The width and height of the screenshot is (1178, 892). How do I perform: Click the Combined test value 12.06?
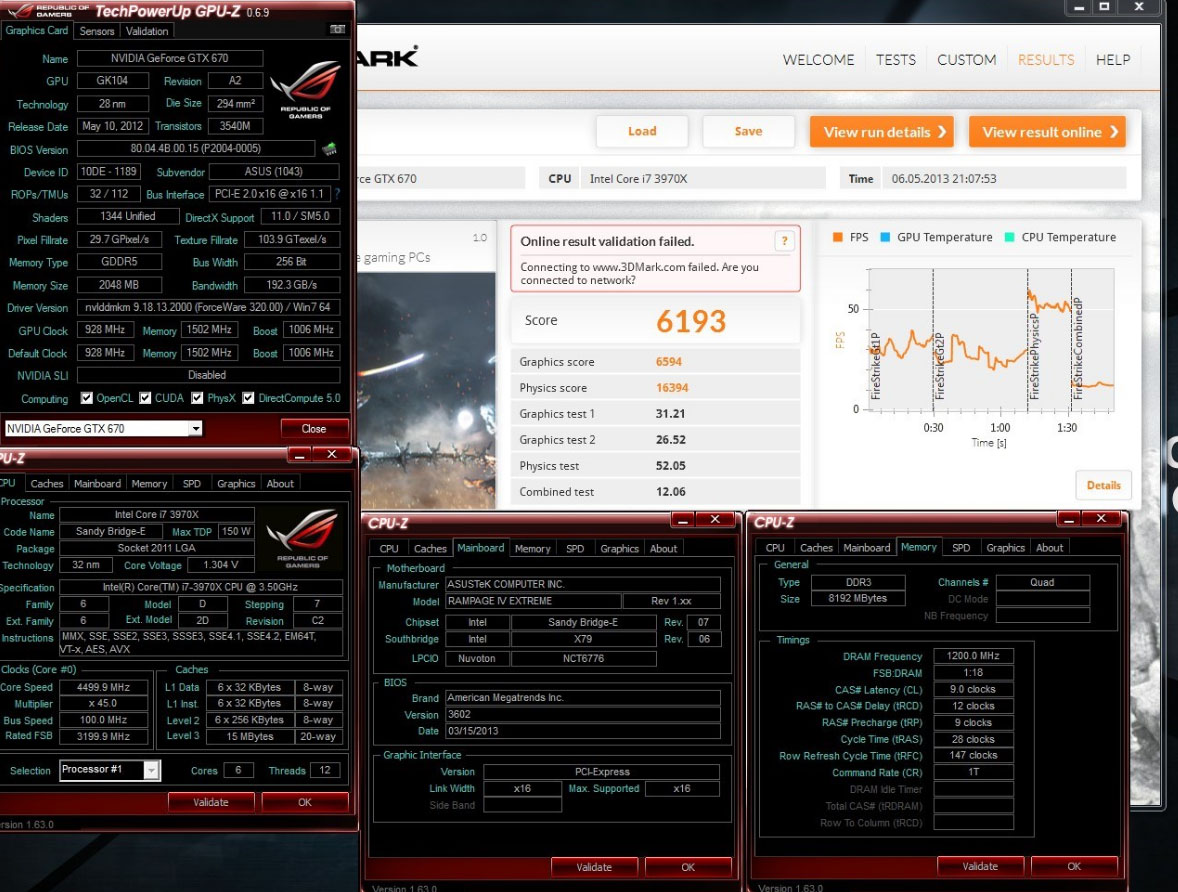670,491
